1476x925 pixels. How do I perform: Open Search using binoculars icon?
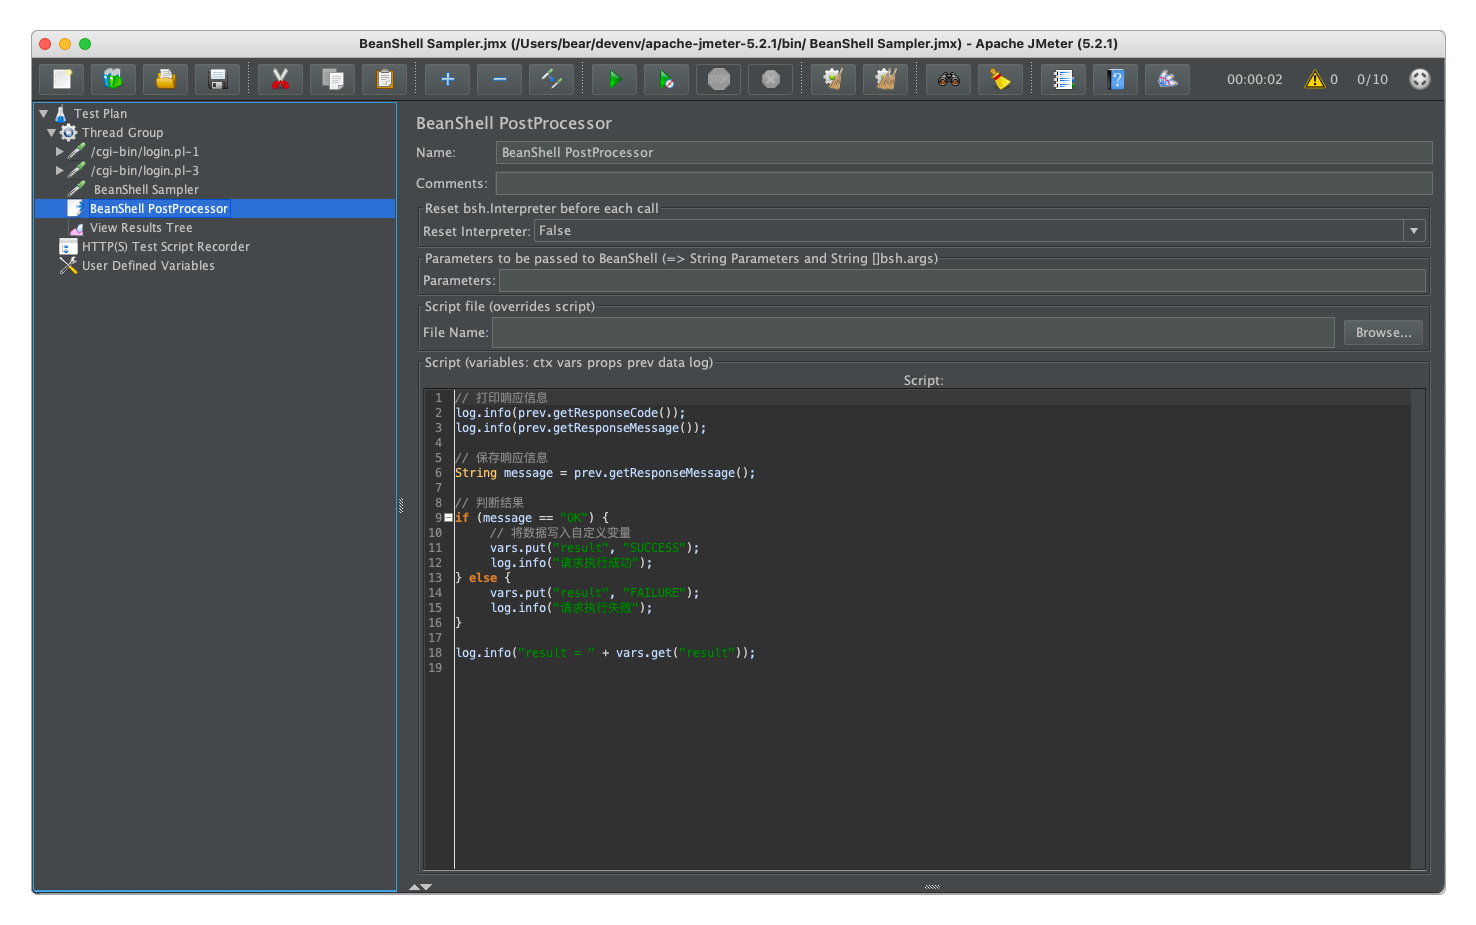(x=949, y=79)
